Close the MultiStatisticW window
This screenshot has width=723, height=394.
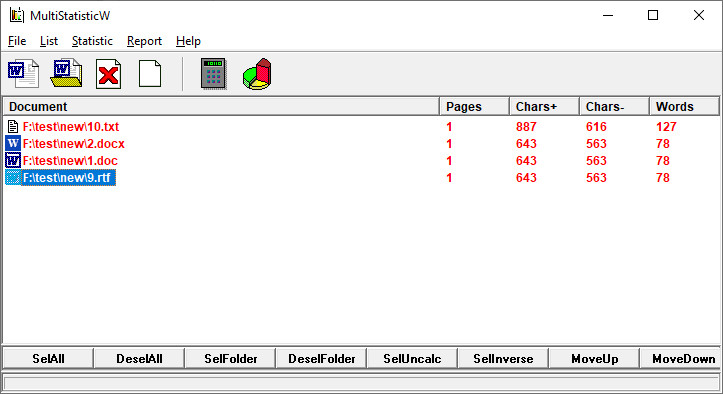(x=699, y=15)
